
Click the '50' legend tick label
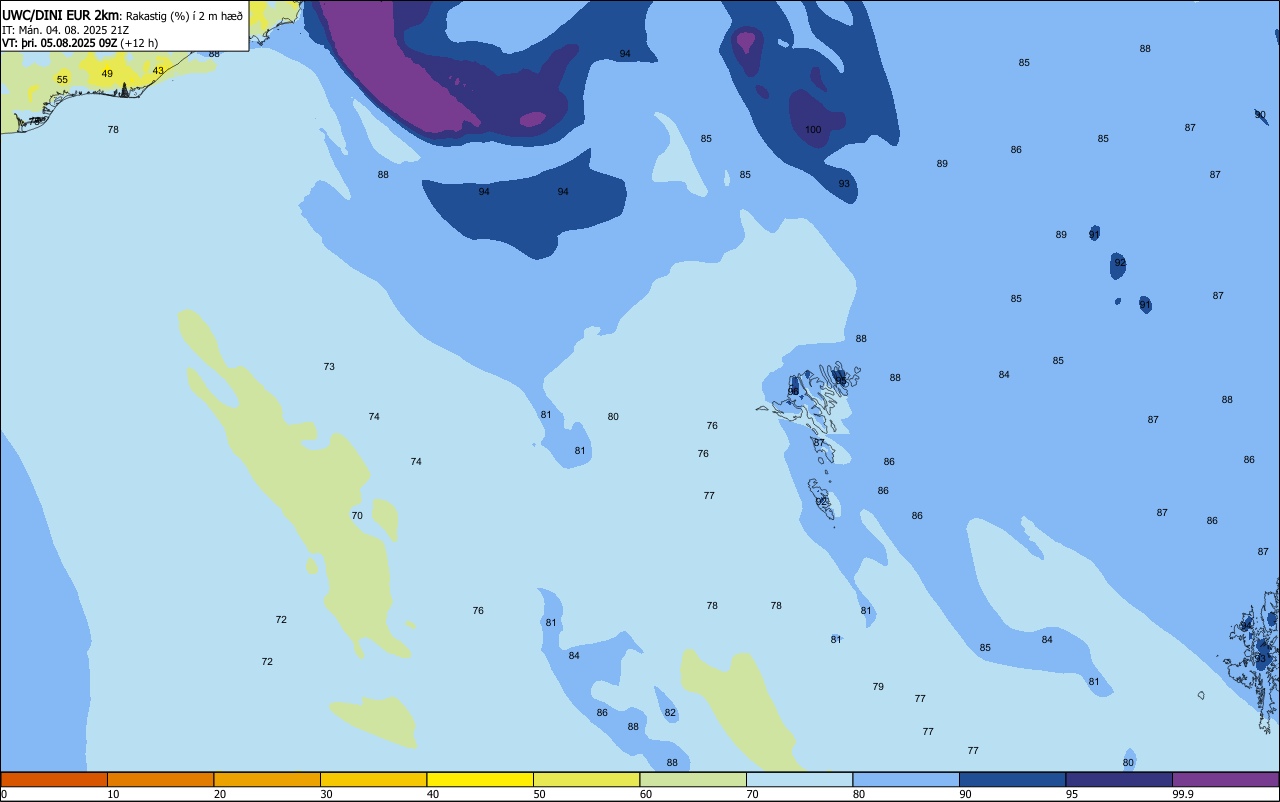pyautogui.click(x=540, y=794)
